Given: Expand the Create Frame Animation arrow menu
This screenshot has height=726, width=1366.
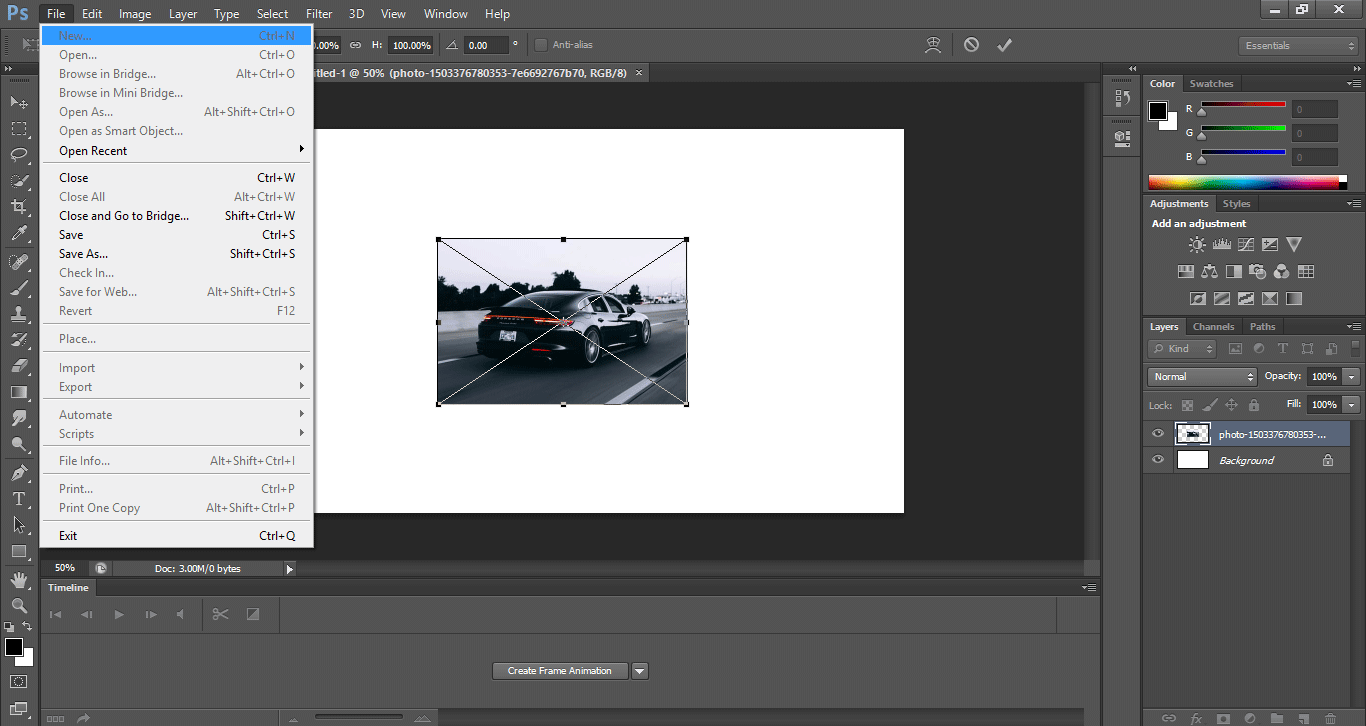Looking at the screenshot, I should [x=640, y=671].
